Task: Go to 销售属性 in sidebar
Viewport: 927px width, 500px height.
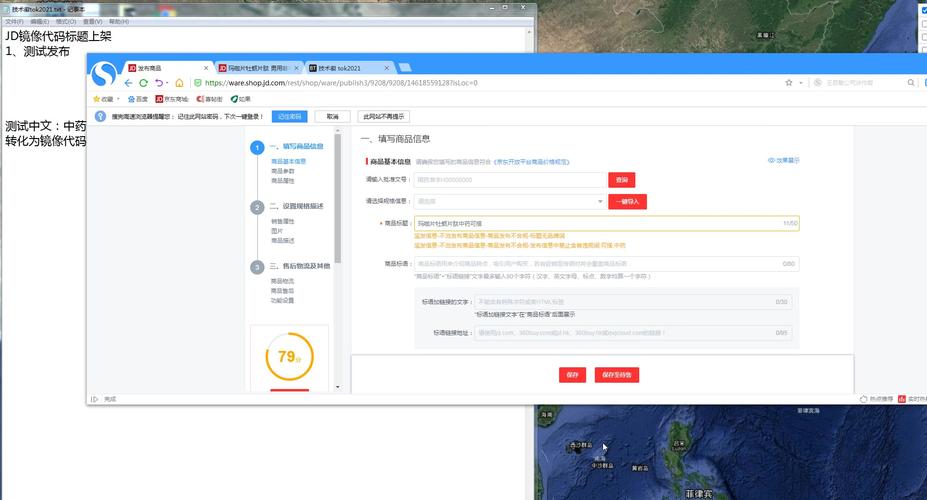Action: [x=283, y=221]
